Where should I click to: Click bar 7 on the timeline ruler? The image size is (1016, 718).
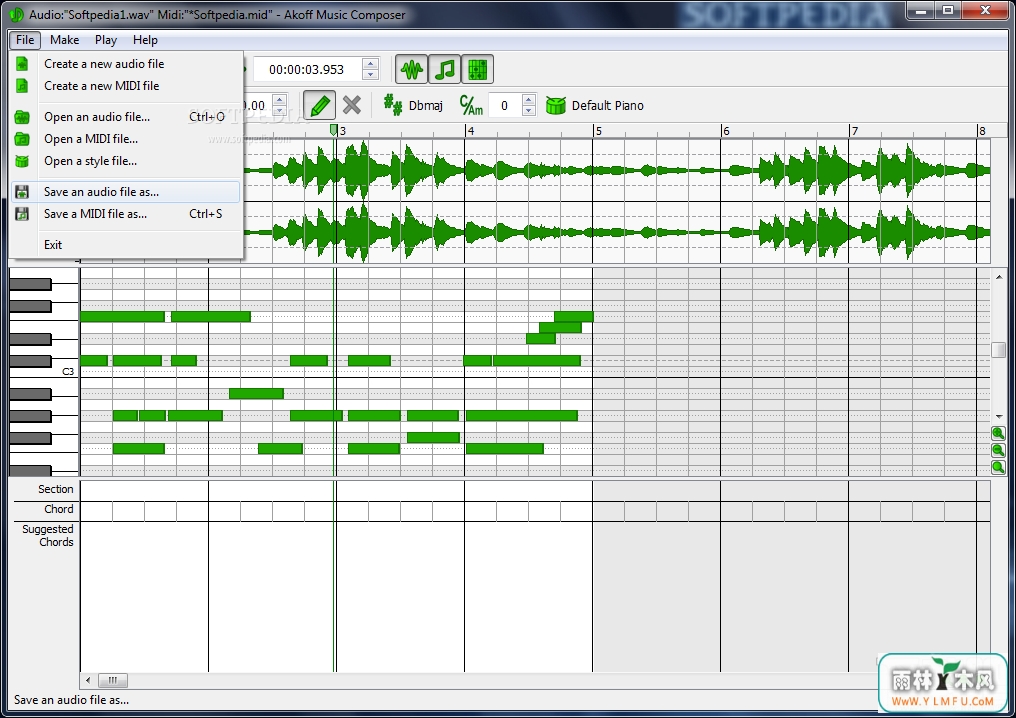click(855, 131)
